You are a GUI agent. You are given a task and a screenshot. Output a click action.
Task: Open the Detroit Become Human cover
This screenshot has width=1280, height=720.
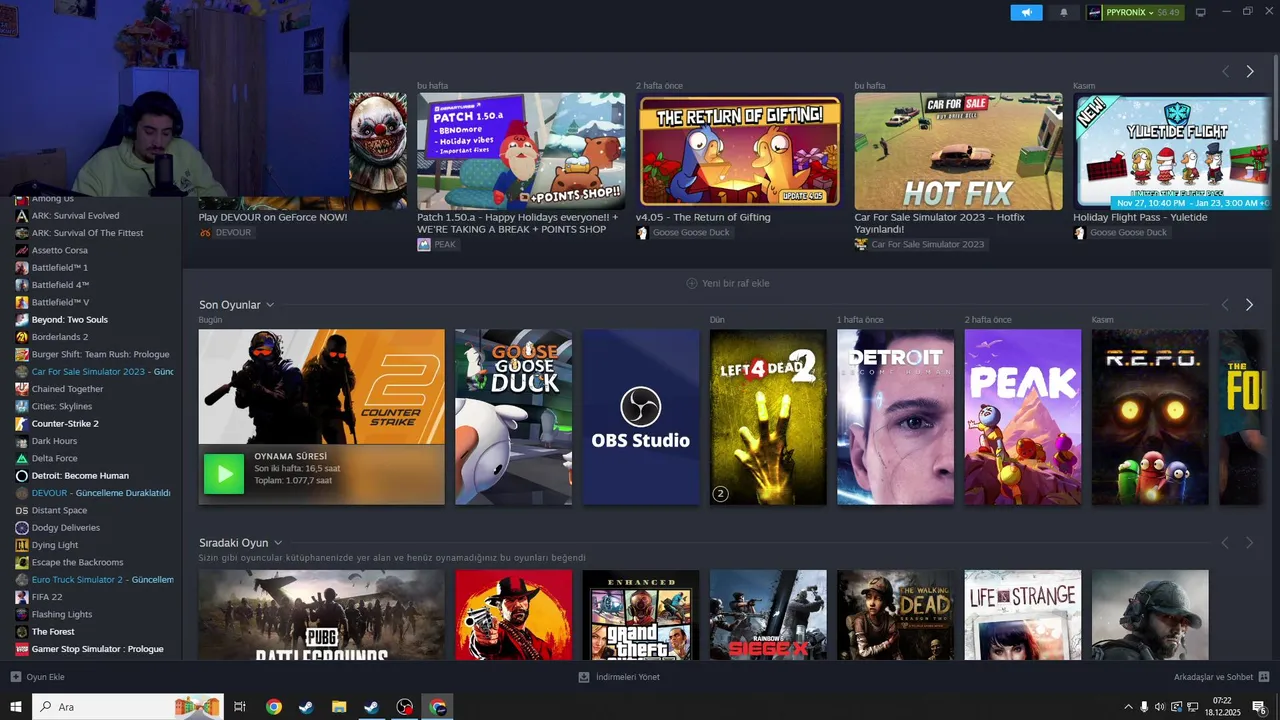click(x=895, y=417)
